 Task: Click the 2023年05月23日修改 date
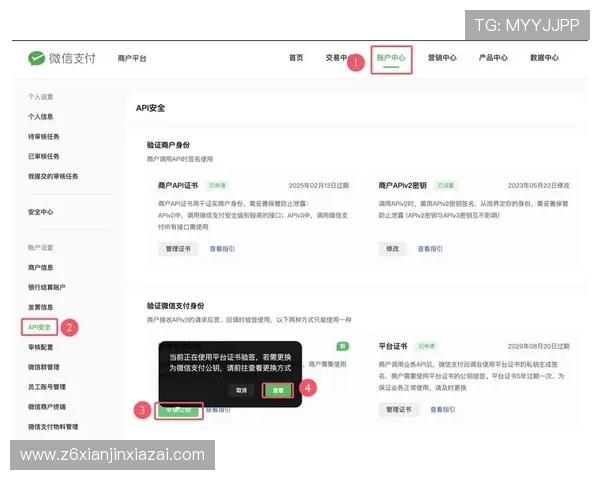[539, 186]
